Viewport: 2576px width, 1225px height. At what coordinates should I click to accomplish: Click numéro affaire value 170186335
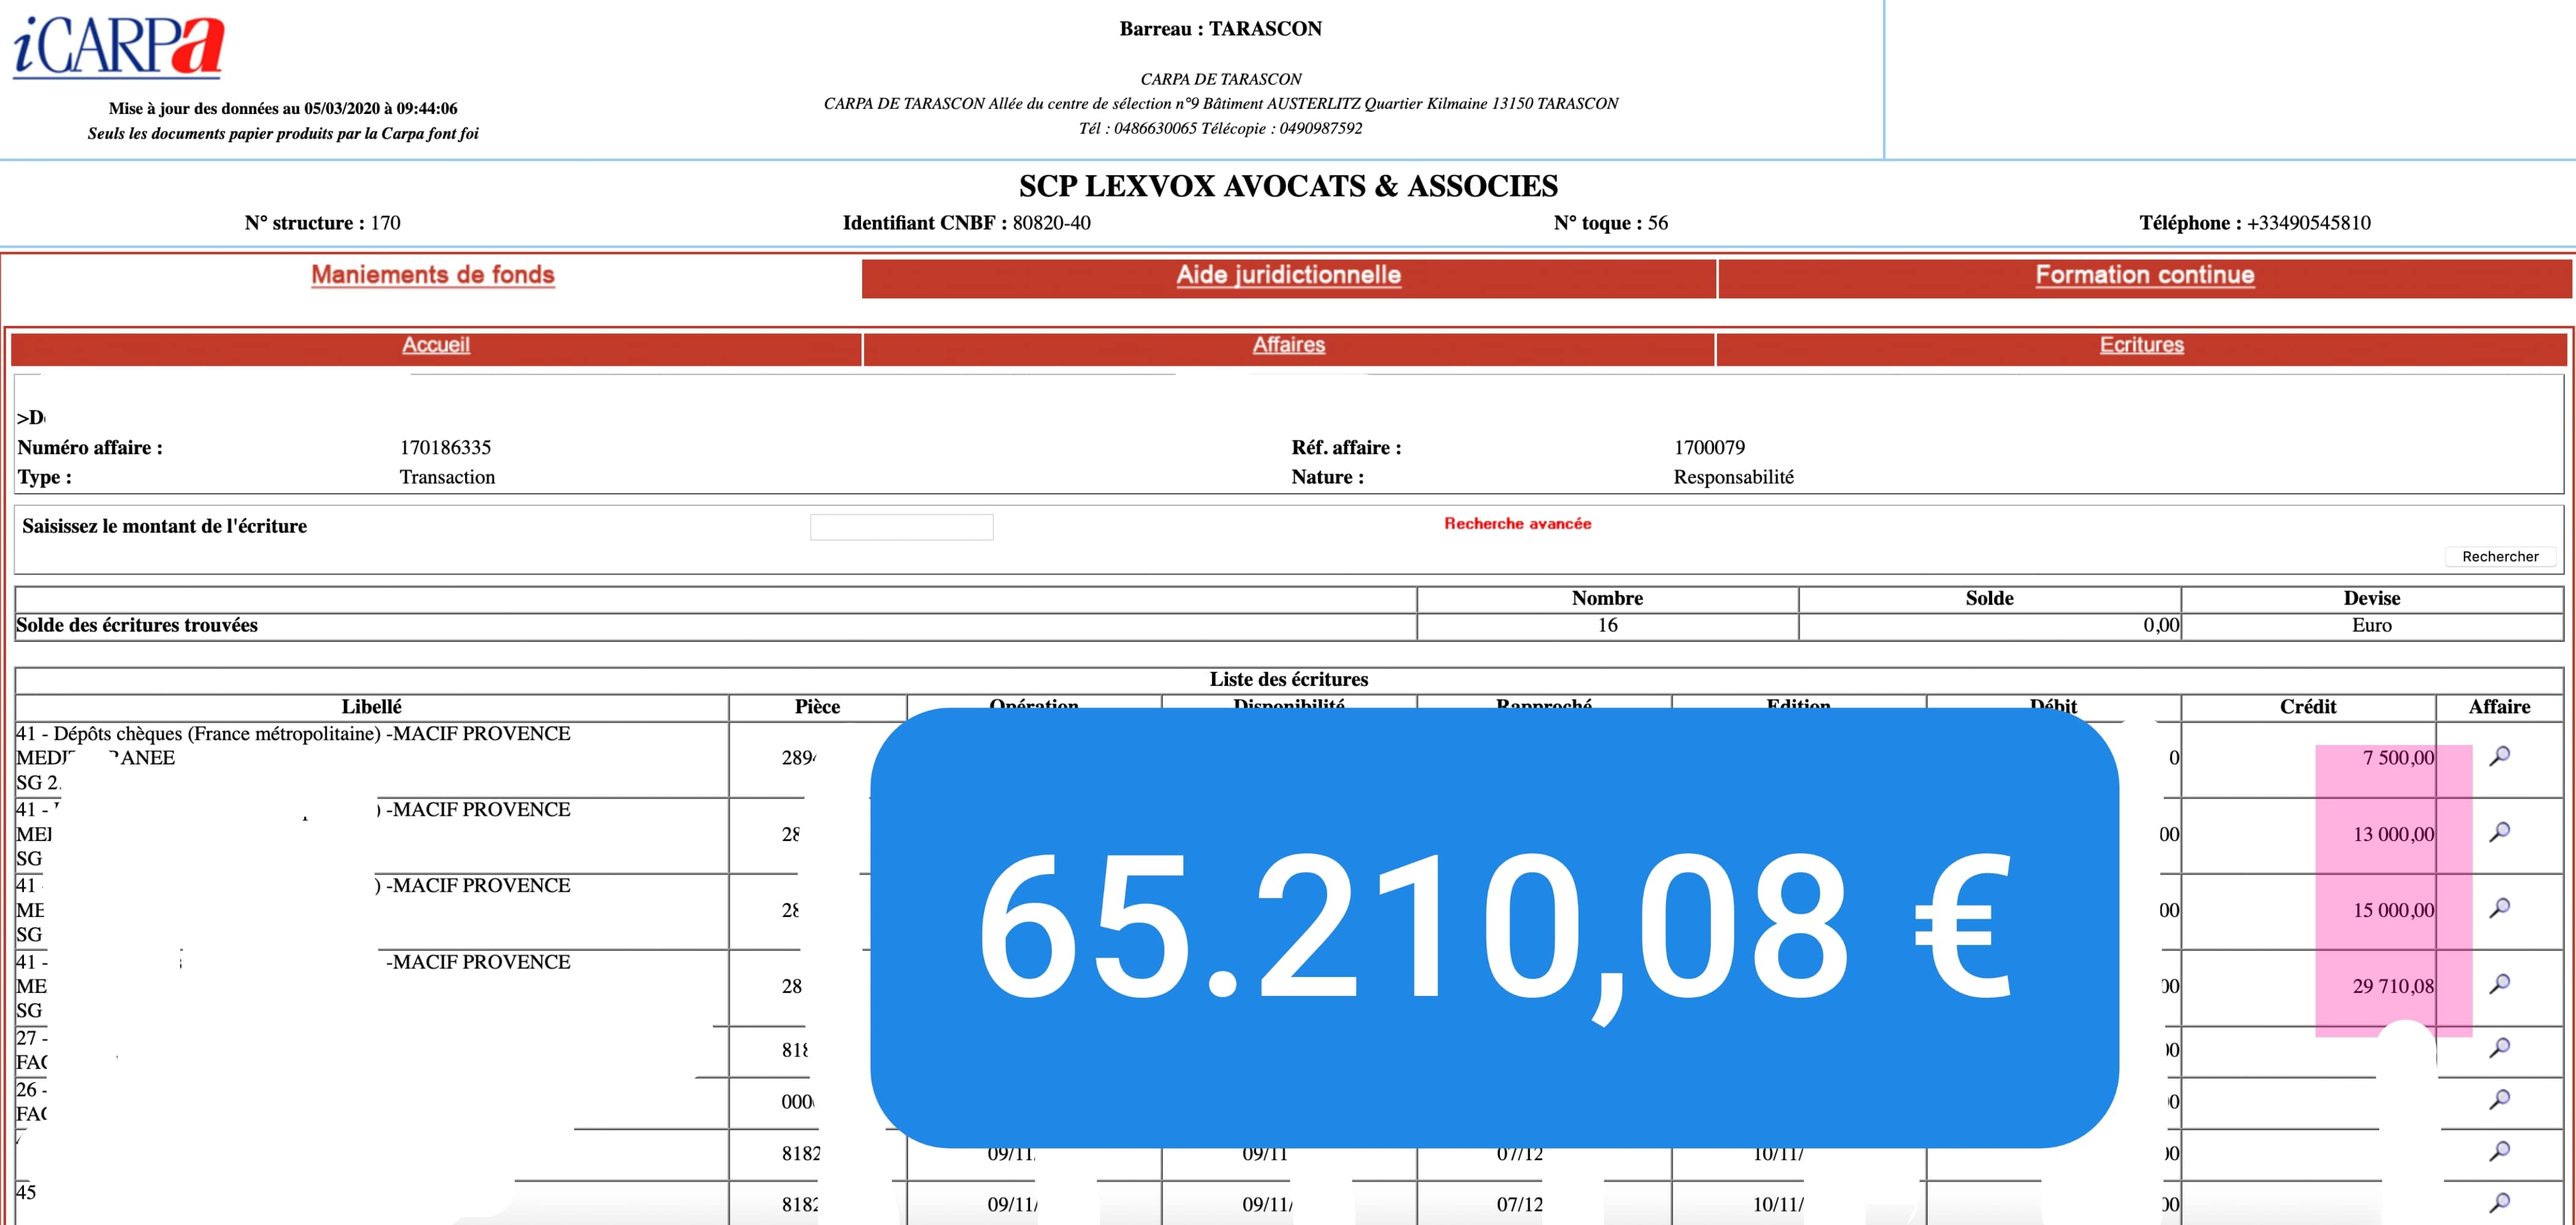[446, 448]
